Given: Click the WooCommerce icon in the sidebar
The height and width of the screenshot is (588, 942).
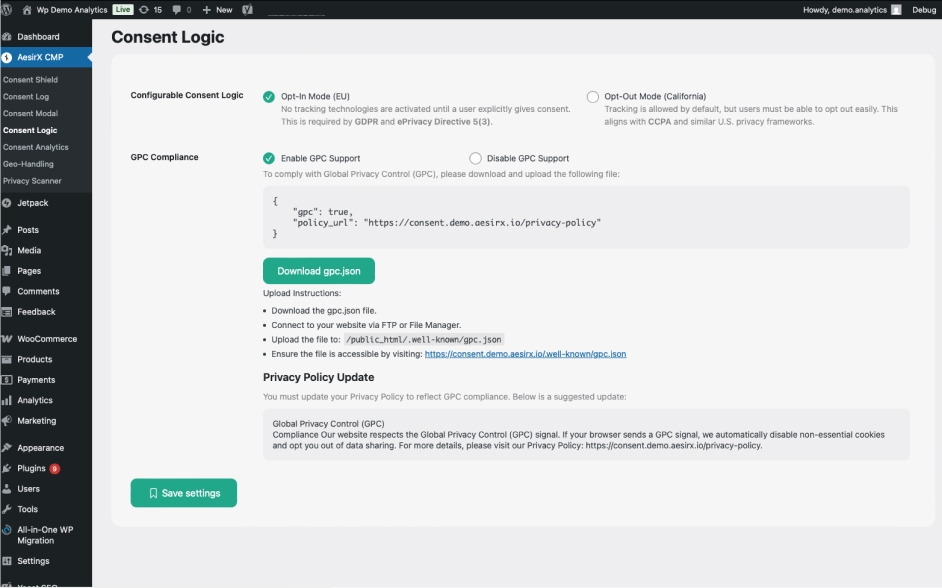Looking at the screenshot, I should click(x=7, y=339).
